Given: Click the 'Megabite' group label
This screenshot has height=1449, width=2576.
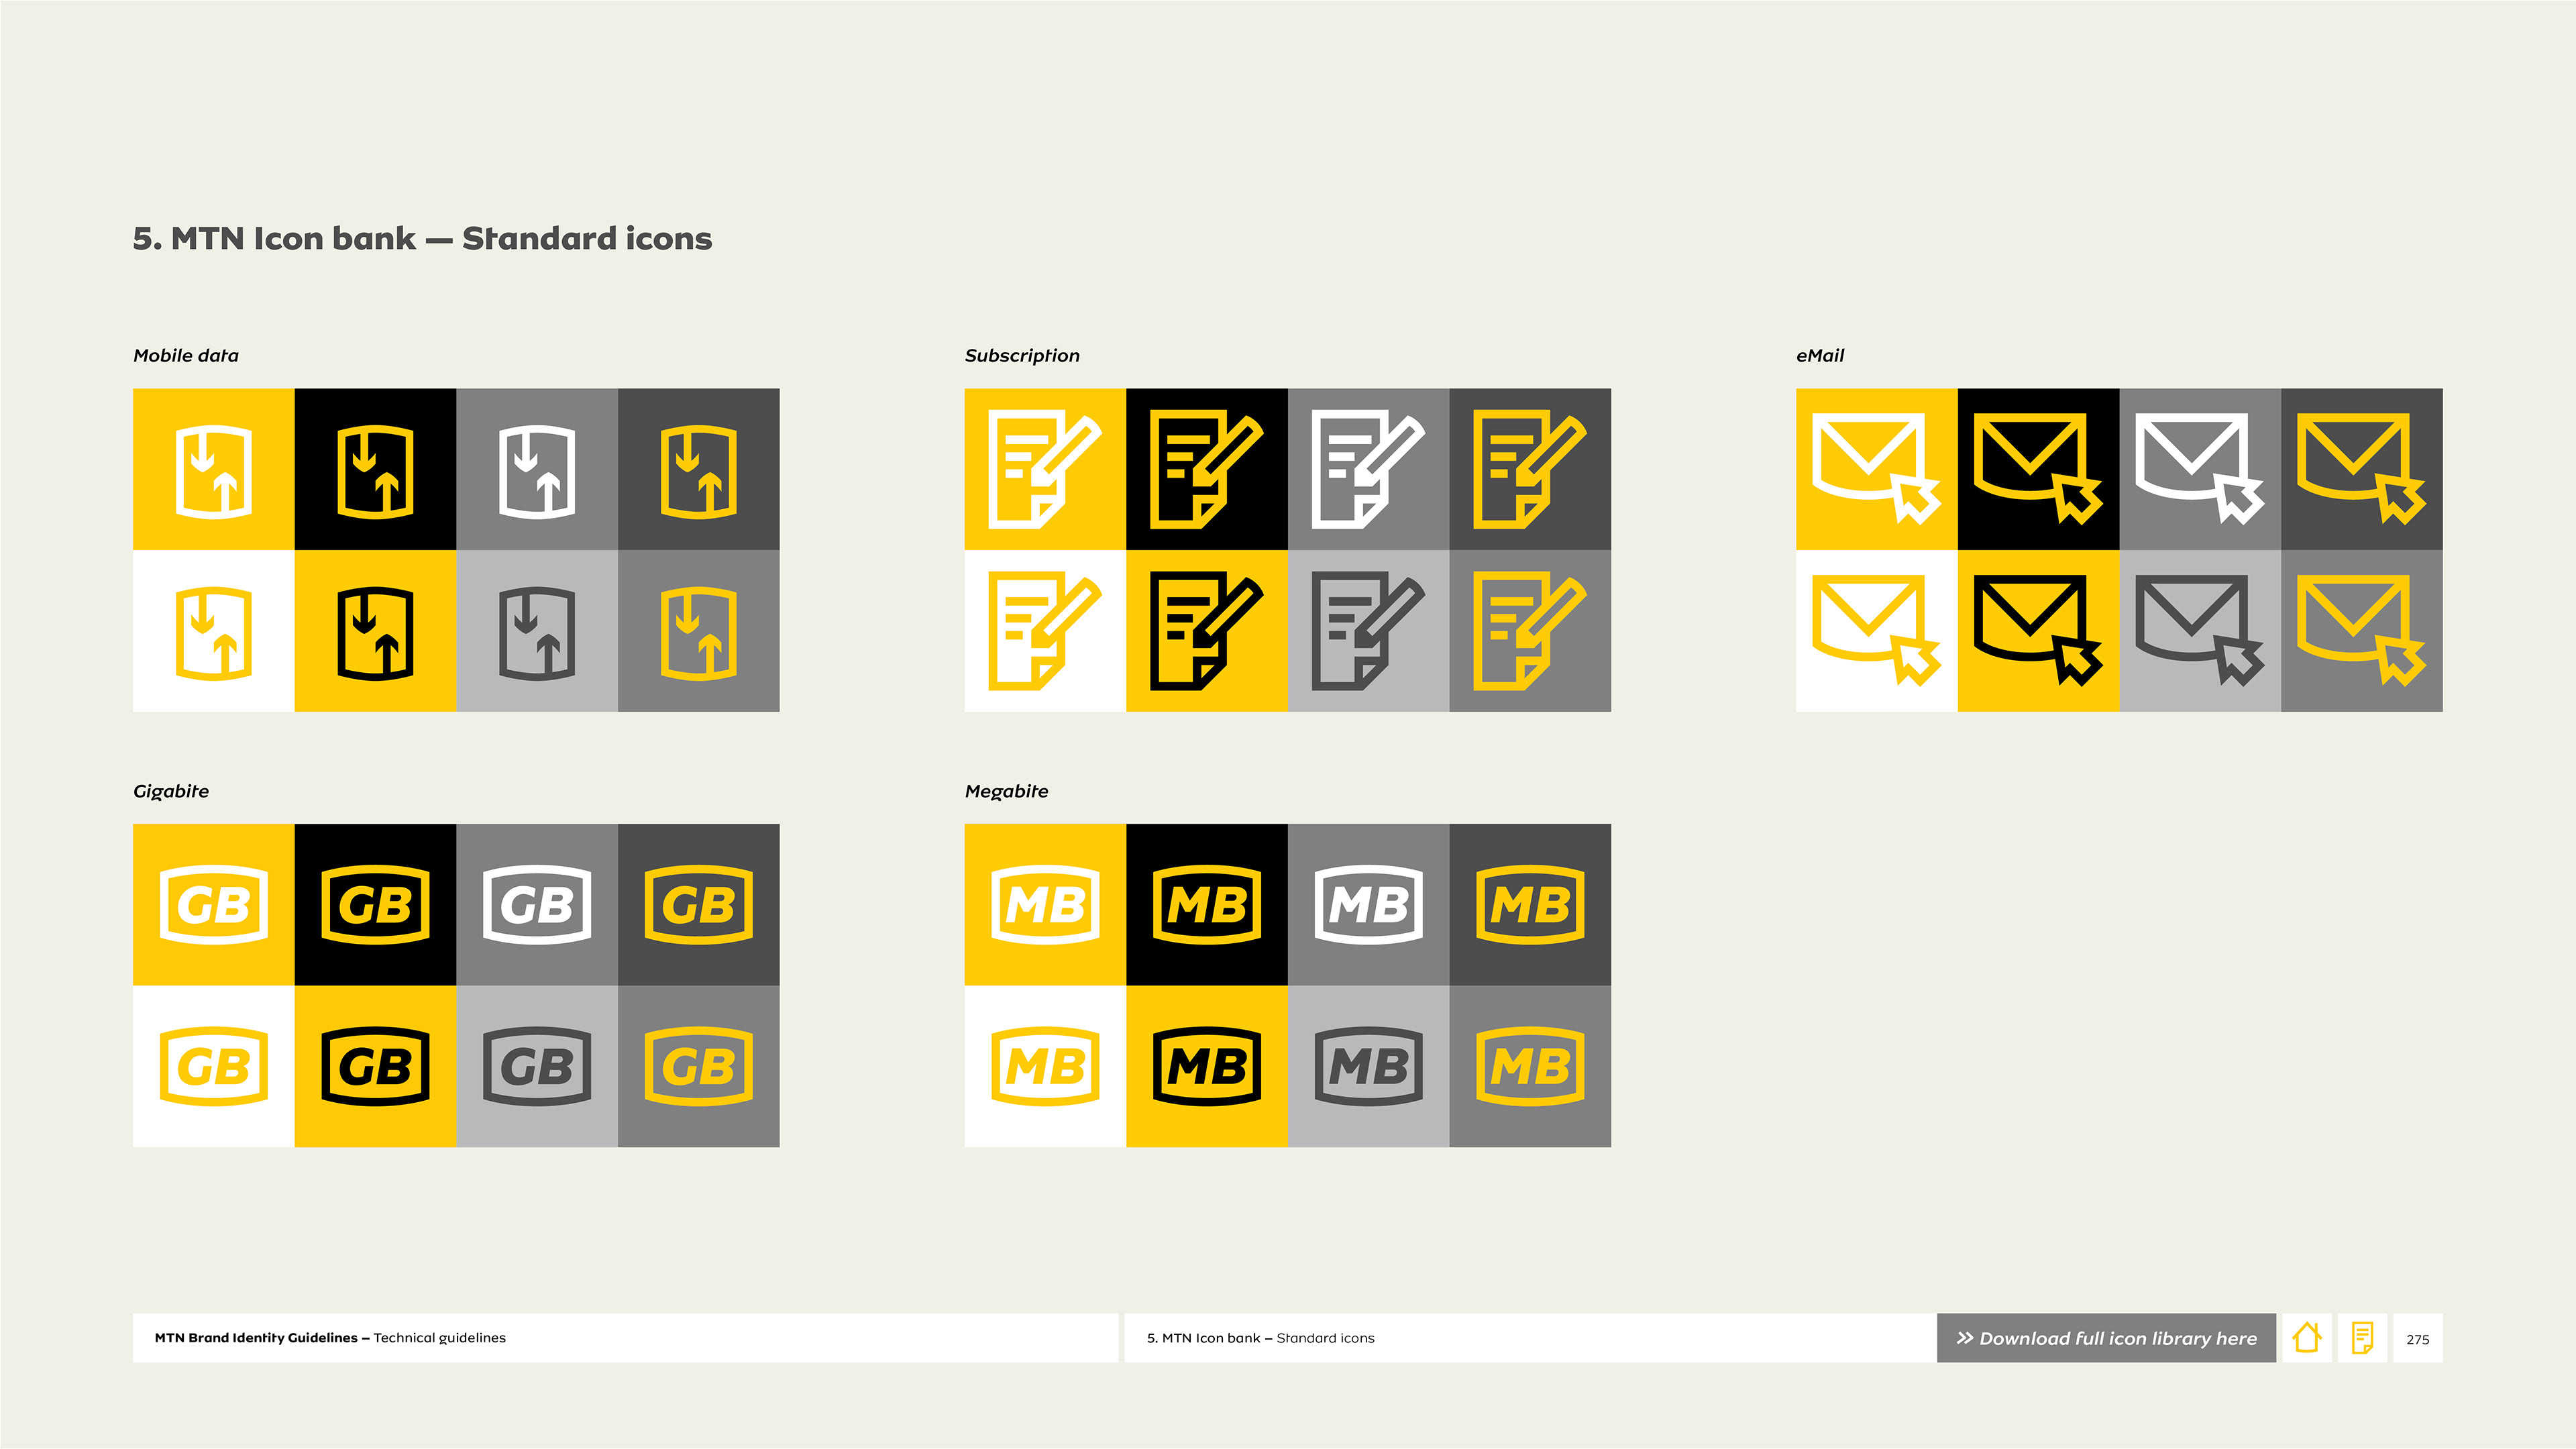Looking at the screenshot, I should (1006, 791).
